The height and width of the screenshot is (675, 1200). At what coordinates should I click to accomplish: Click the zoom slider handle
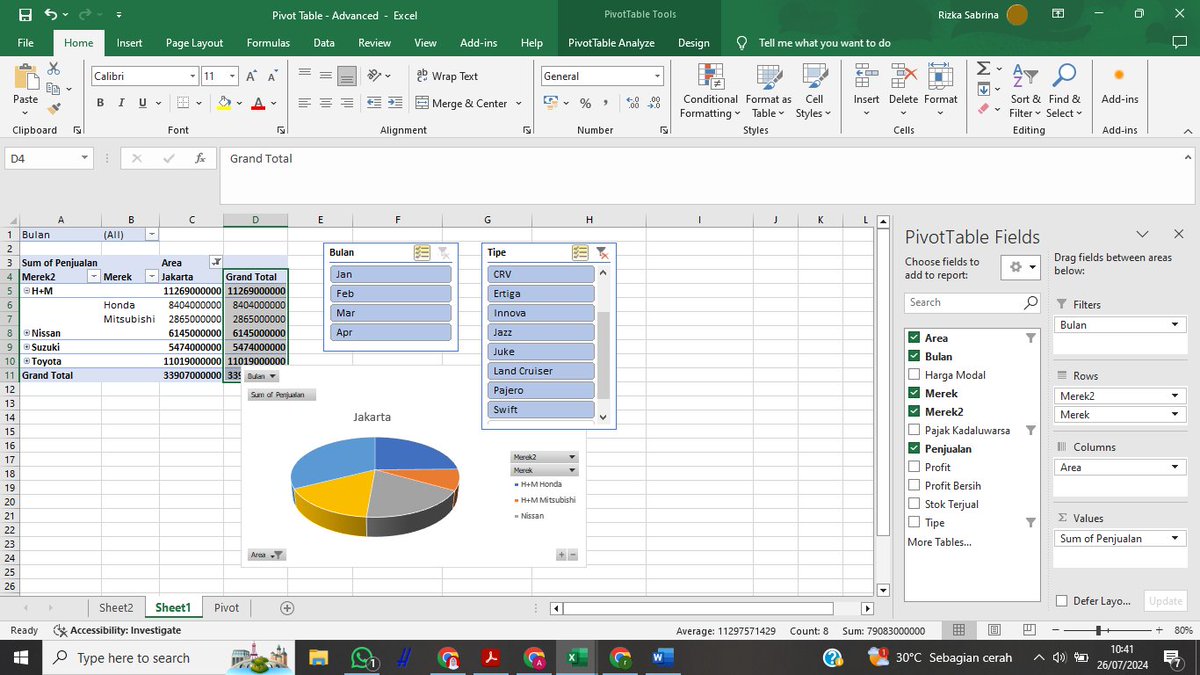tap(1099, 630)
